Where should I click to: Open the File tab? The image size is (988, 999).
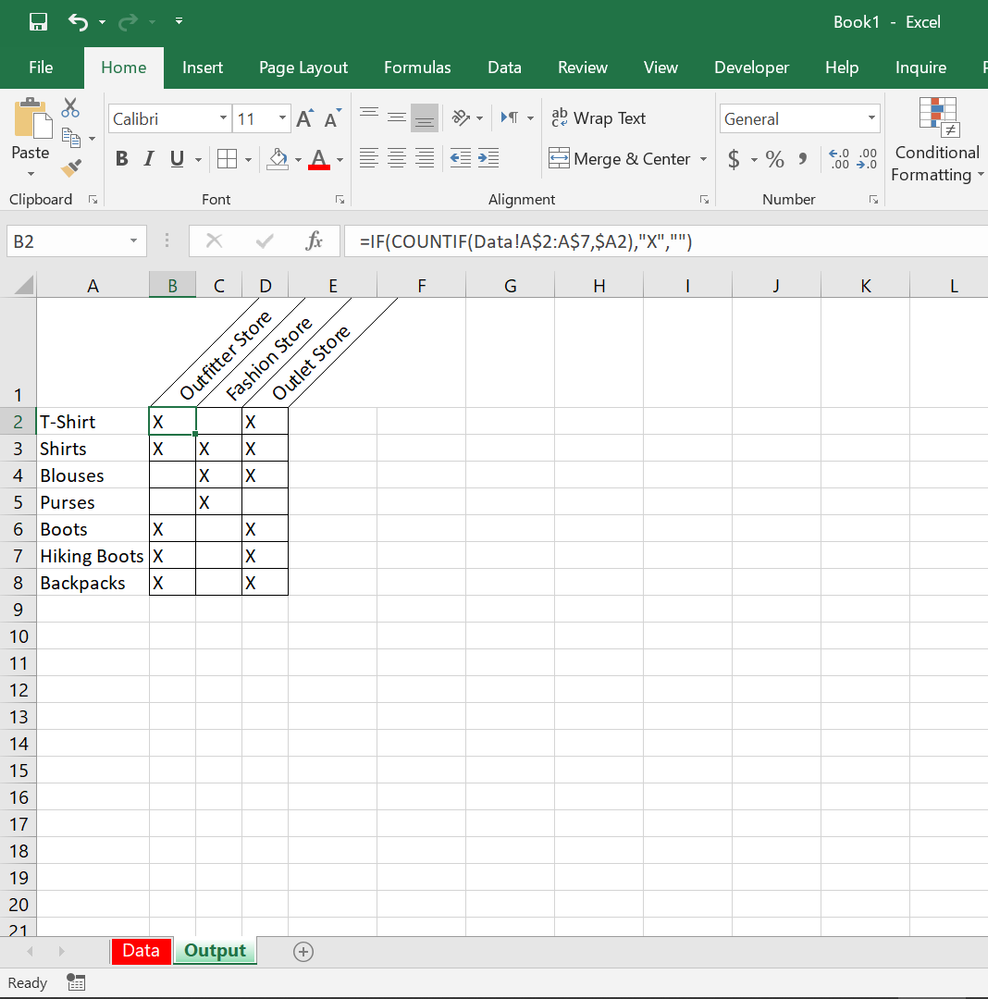click(x=41, y=68)
